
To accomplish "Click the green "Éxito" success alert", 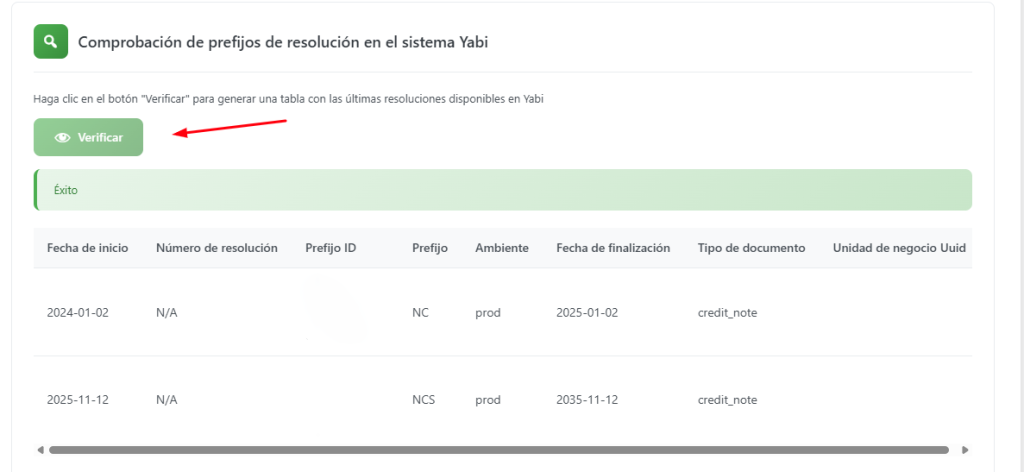I will click(x=503, y=190).
